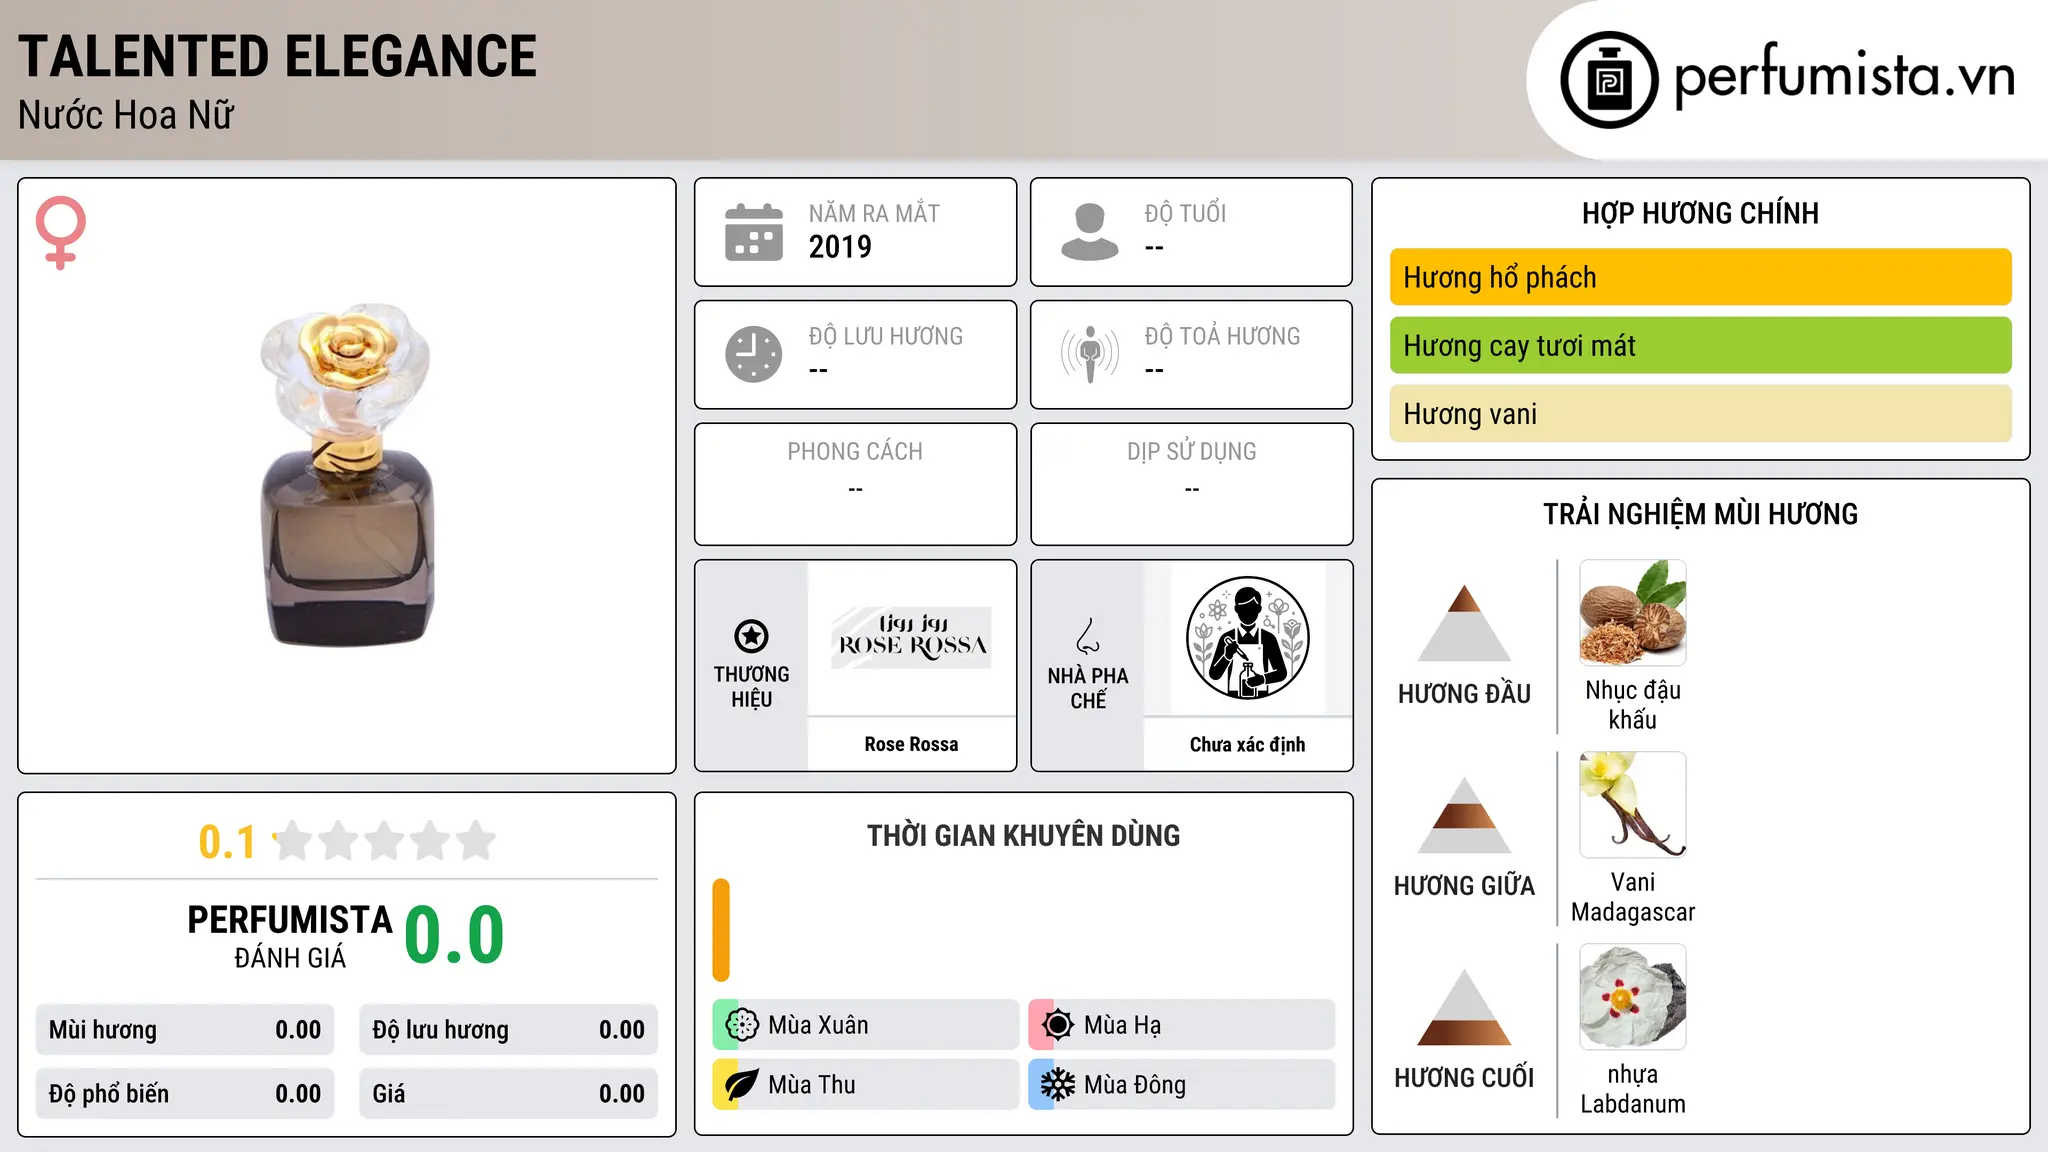
Task: Click the snowflake icon for Mùa Đông
Action: click(x=1058, y=1085)
